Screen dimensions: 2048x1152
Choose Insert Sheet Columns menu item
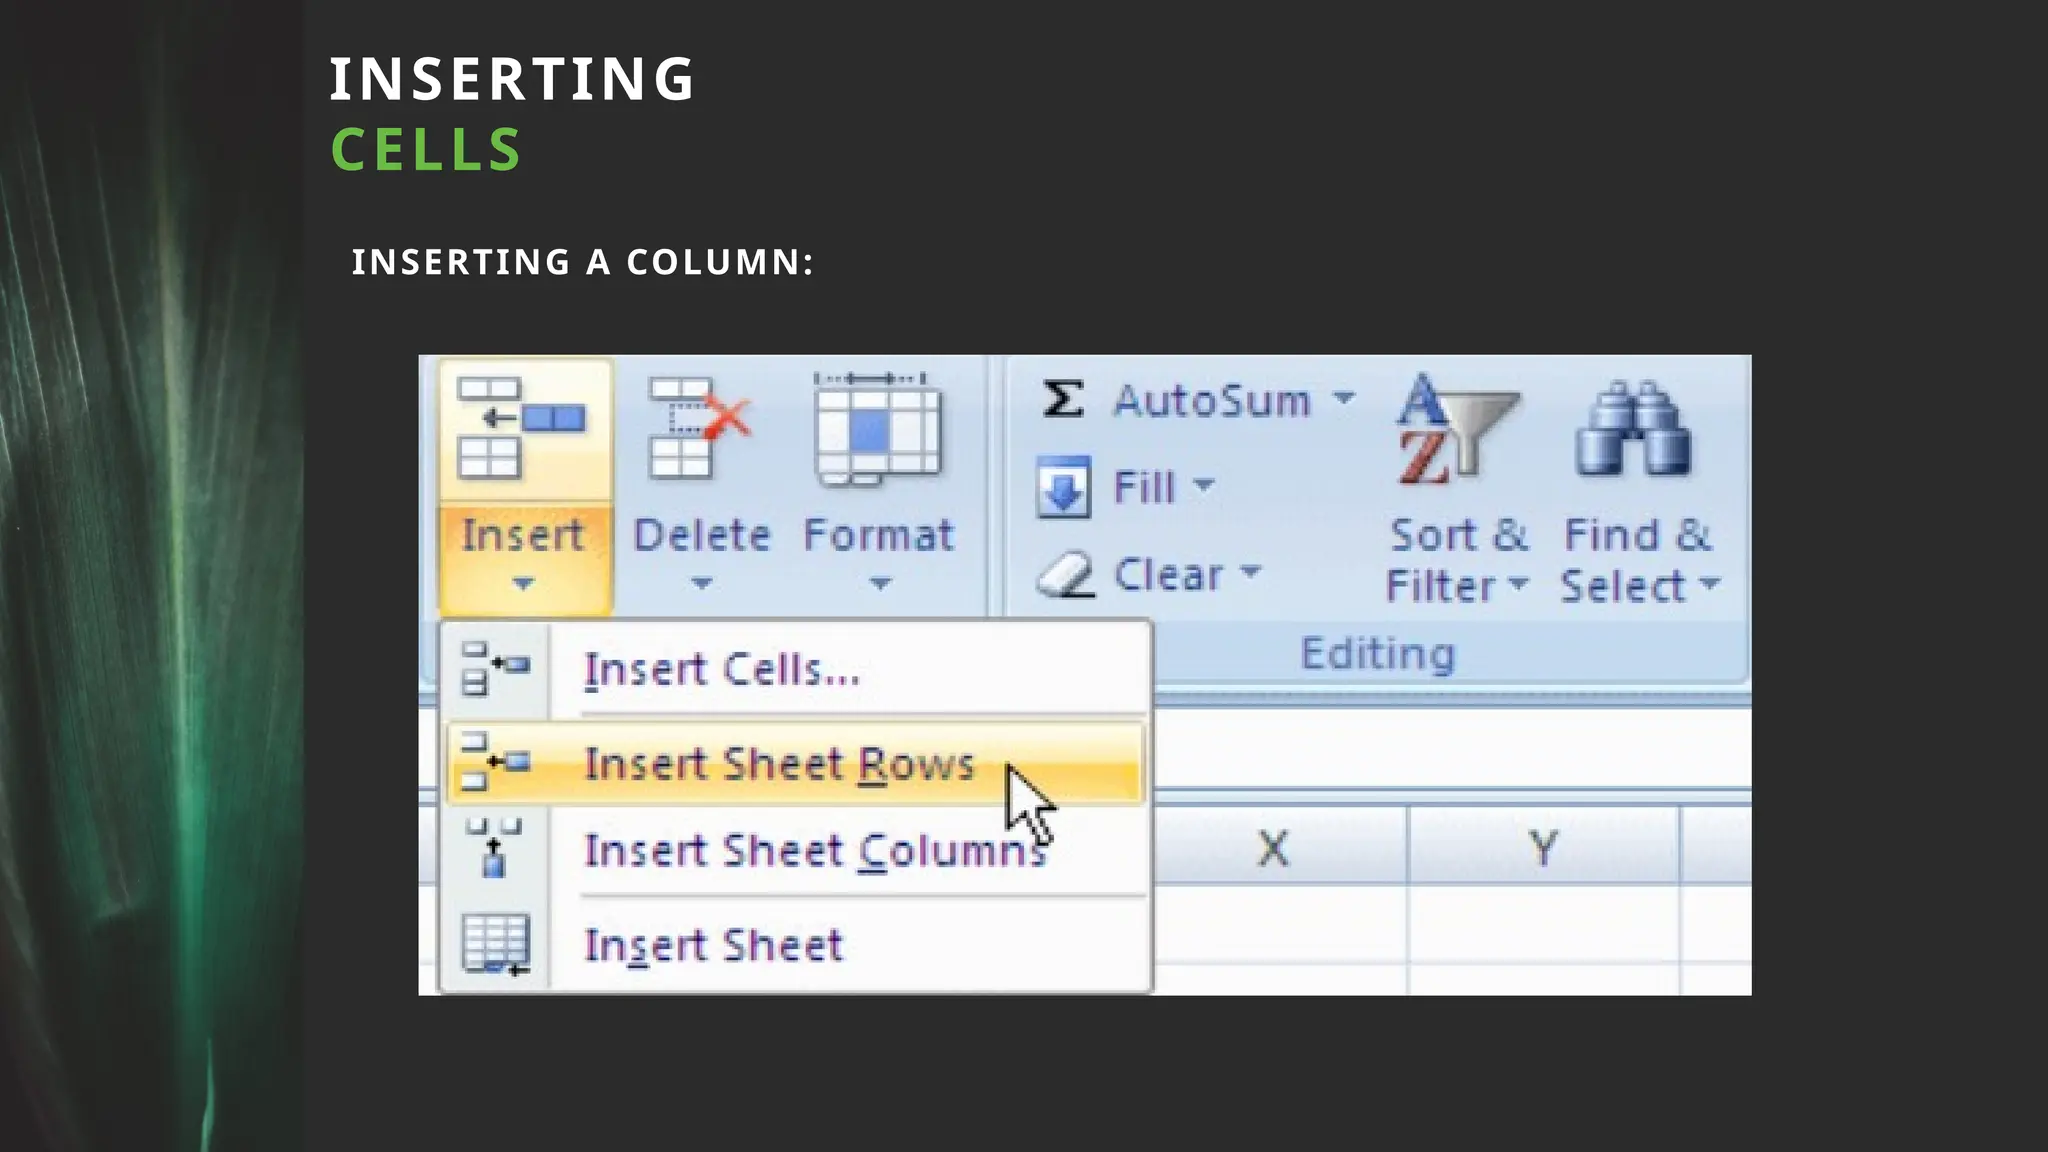[x=794, y=850]
